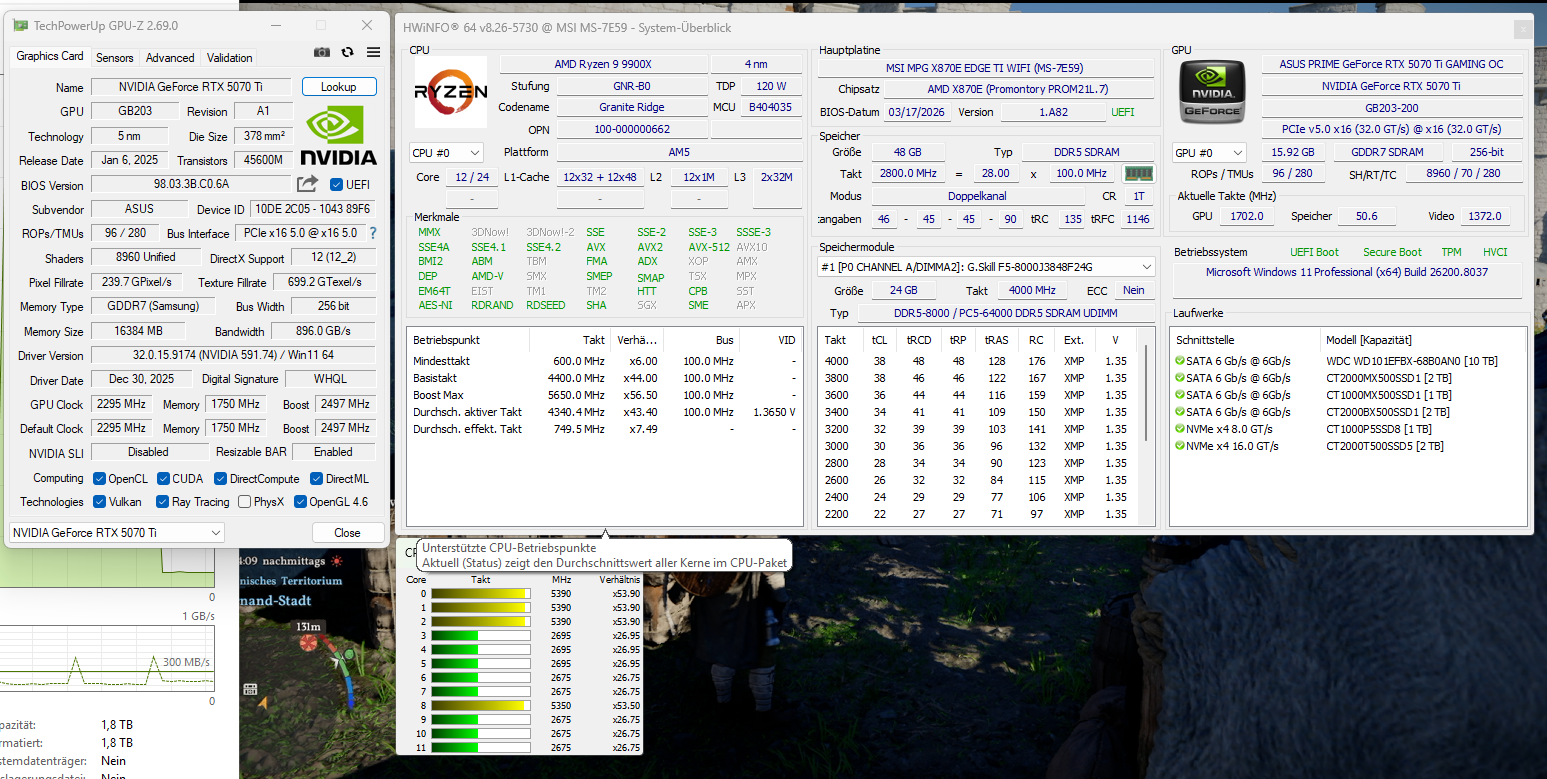1547x779 pixels.
Task: Select the Boost Max row
Action: click(x=604, y=395)
